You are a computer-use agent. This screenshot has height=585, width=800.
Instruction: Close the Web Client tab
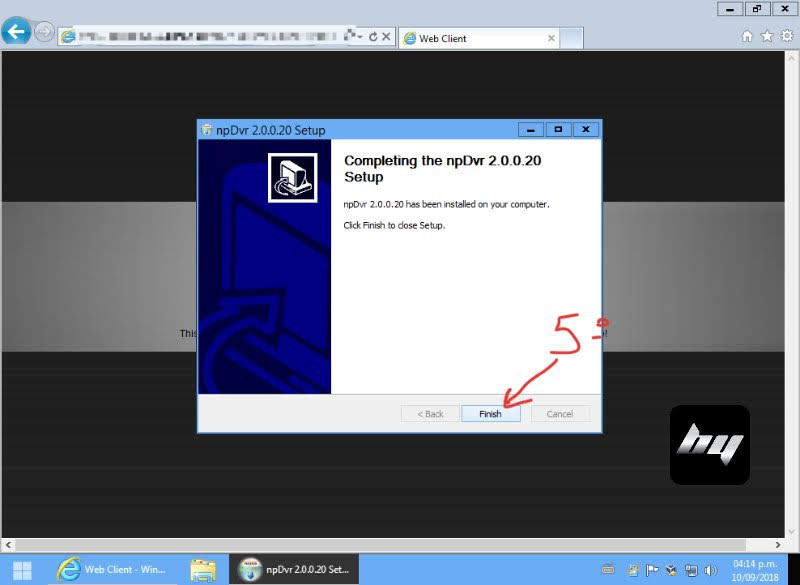click(x=551, y=38)
